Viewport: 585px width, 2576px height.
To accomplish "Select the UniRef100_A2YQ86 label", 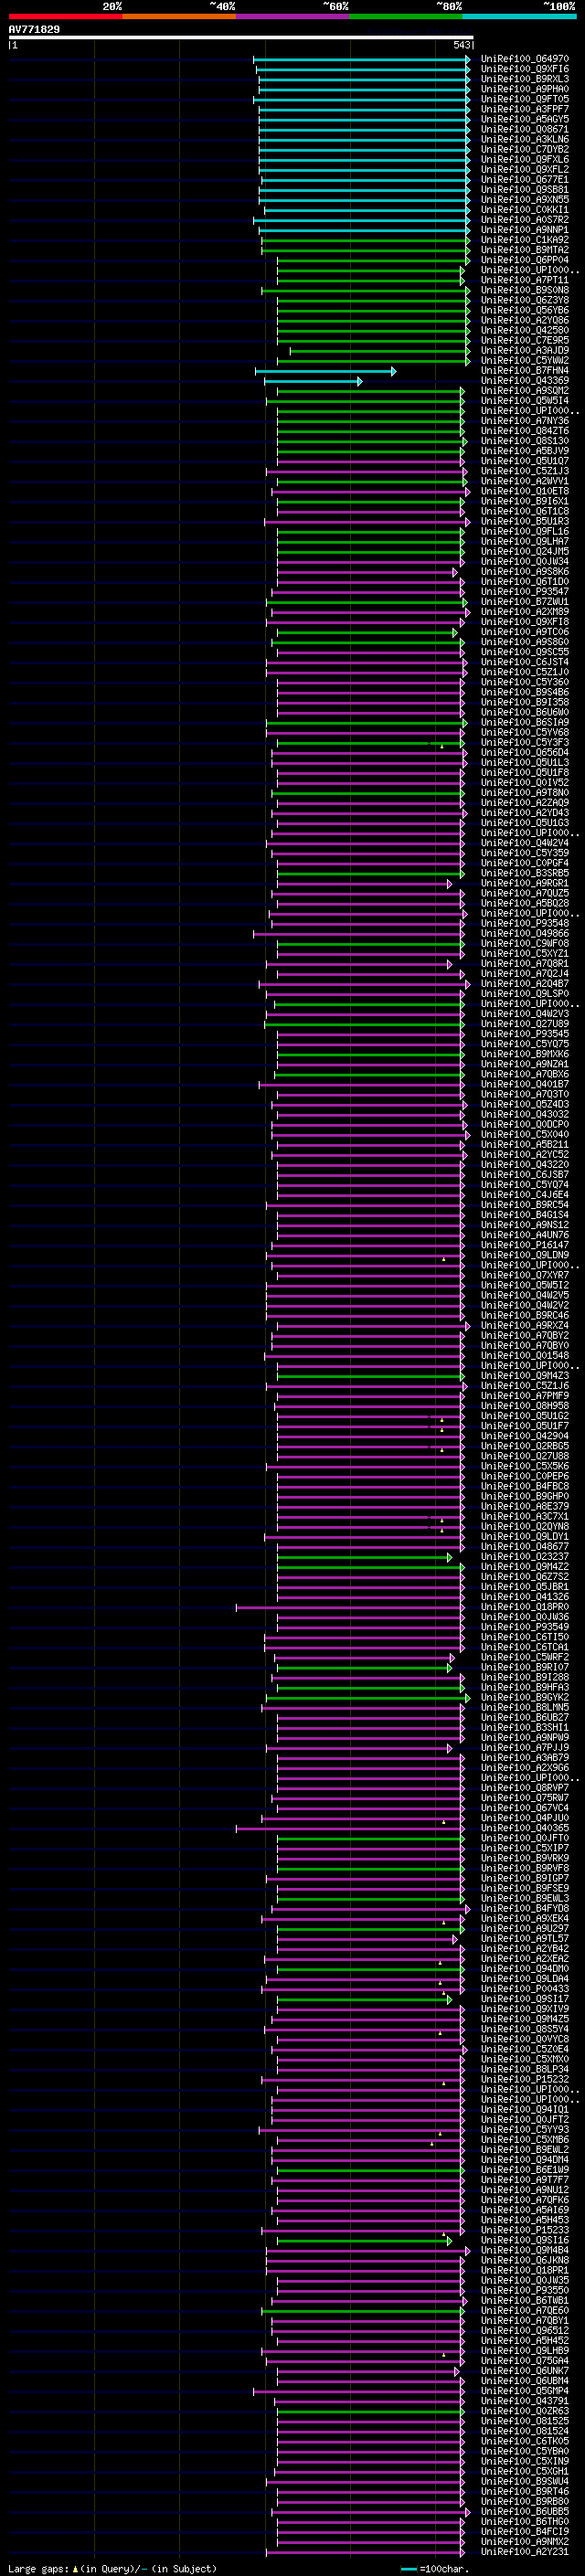I will click(525, 320).
